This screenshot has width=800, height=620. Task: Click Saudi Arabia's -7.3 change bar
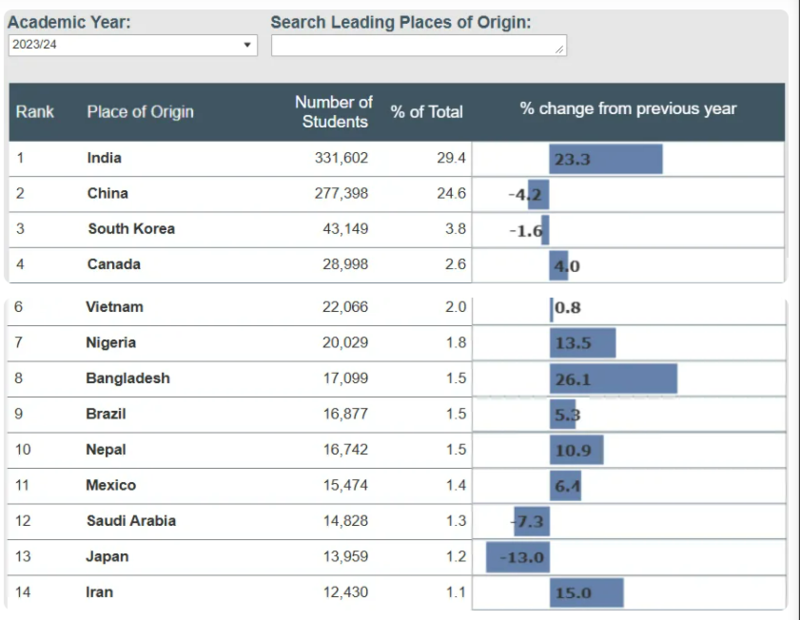click(x=531, y=521)
